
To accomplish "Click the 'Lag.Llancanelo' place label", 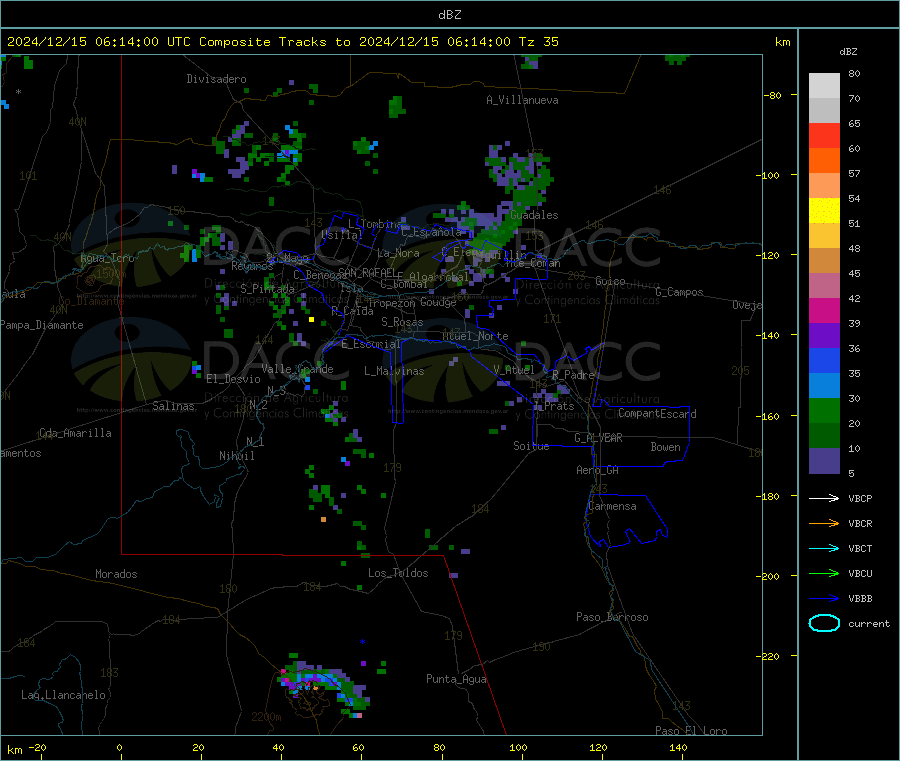I will [63, 695].
